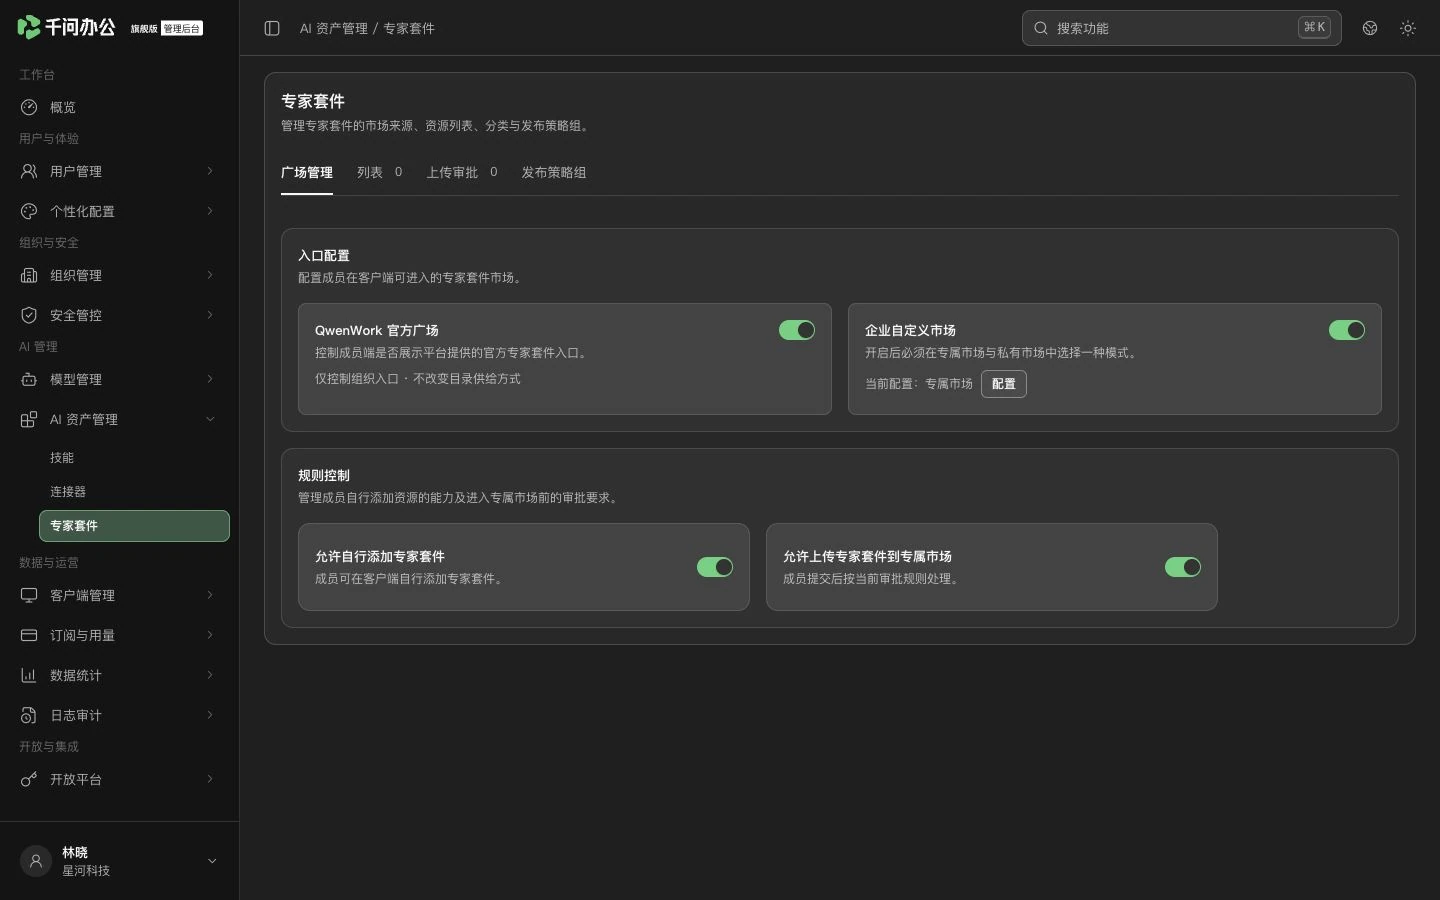Screen dimensions: 1440x900
Task: Switch to 发布策略组 tab
Action: tap(554, 172)
